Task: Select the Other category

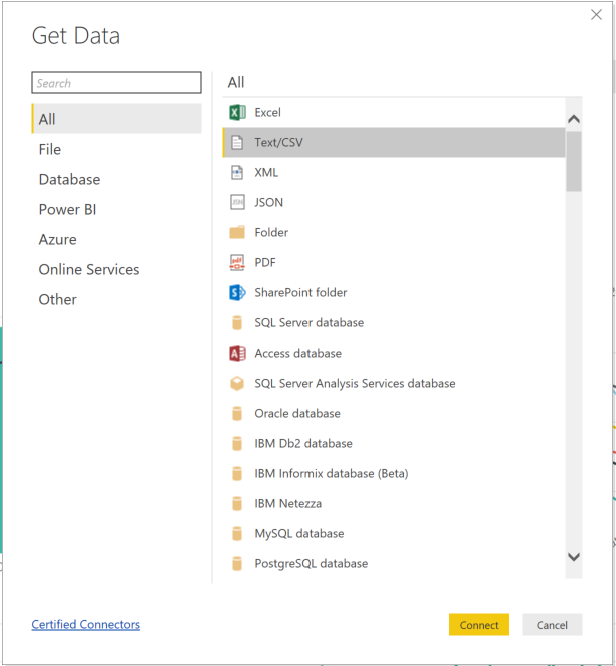Action: [x=116, y=299]
